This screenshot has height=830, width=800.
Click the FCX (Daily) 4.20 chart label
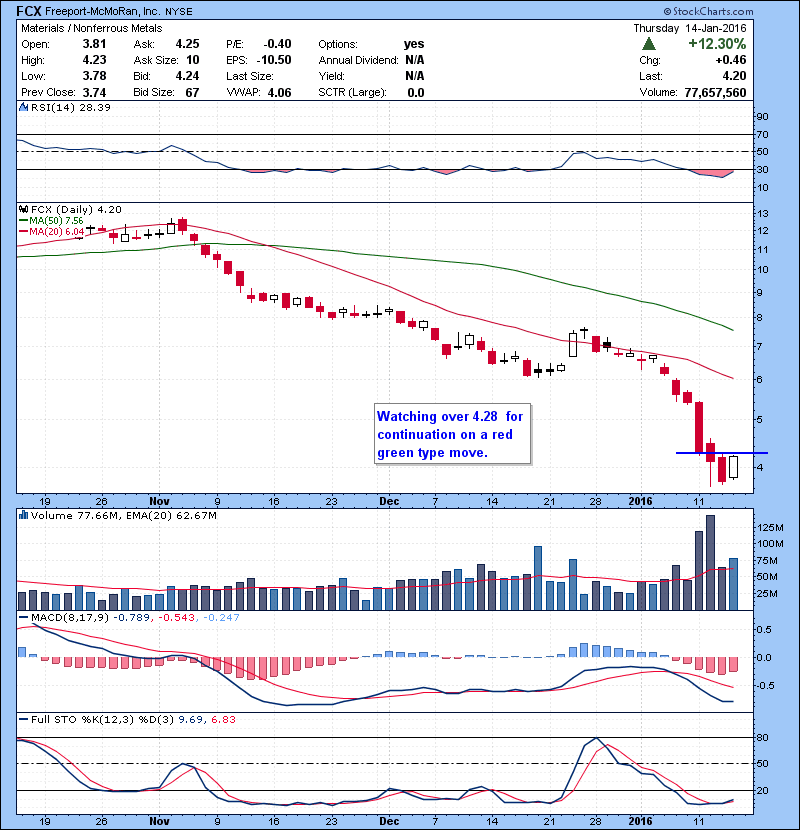pos(76,210)
